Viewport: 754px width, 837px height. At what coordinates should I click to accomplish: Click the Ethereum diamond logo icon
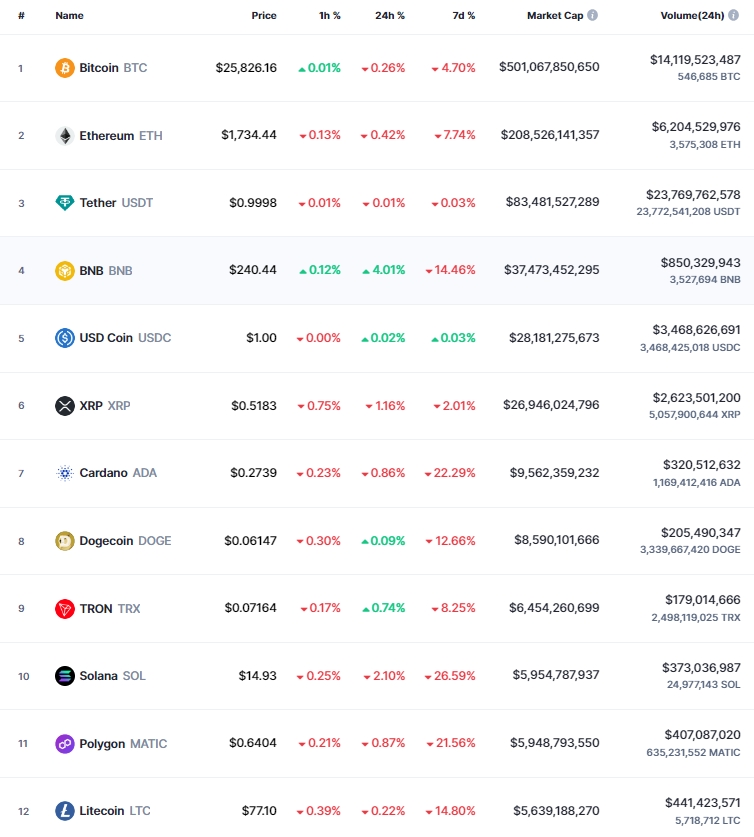click(x=65, y=136)
